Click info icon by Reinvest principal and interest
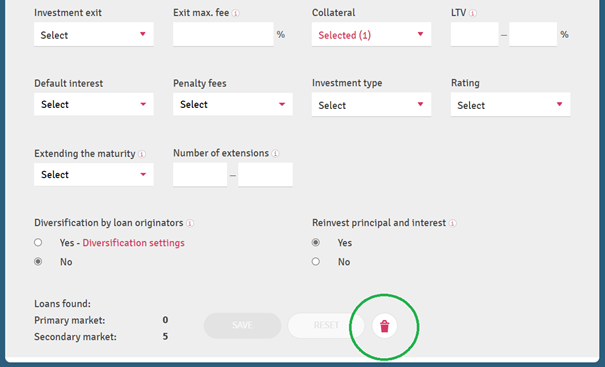The width and height of the screenshot is (605, 367). [x=453, y=223]
